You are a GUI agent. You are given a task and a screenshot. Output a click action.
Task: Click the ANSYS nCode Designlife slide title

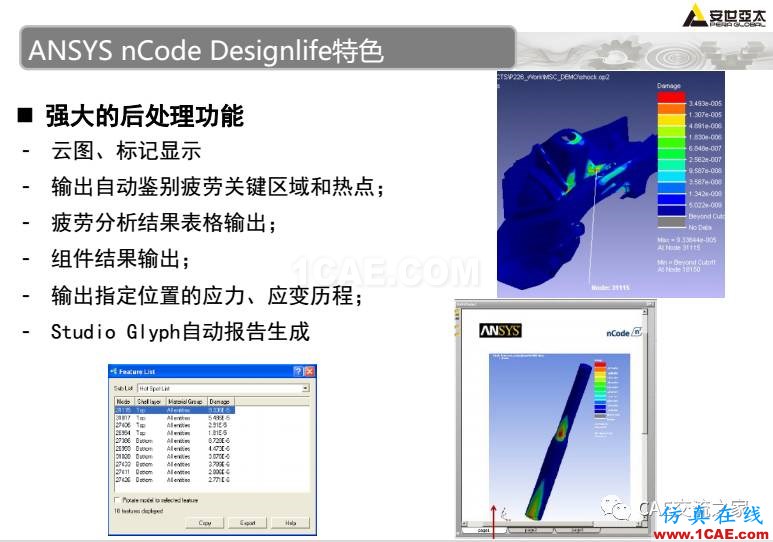pos(206,51)
